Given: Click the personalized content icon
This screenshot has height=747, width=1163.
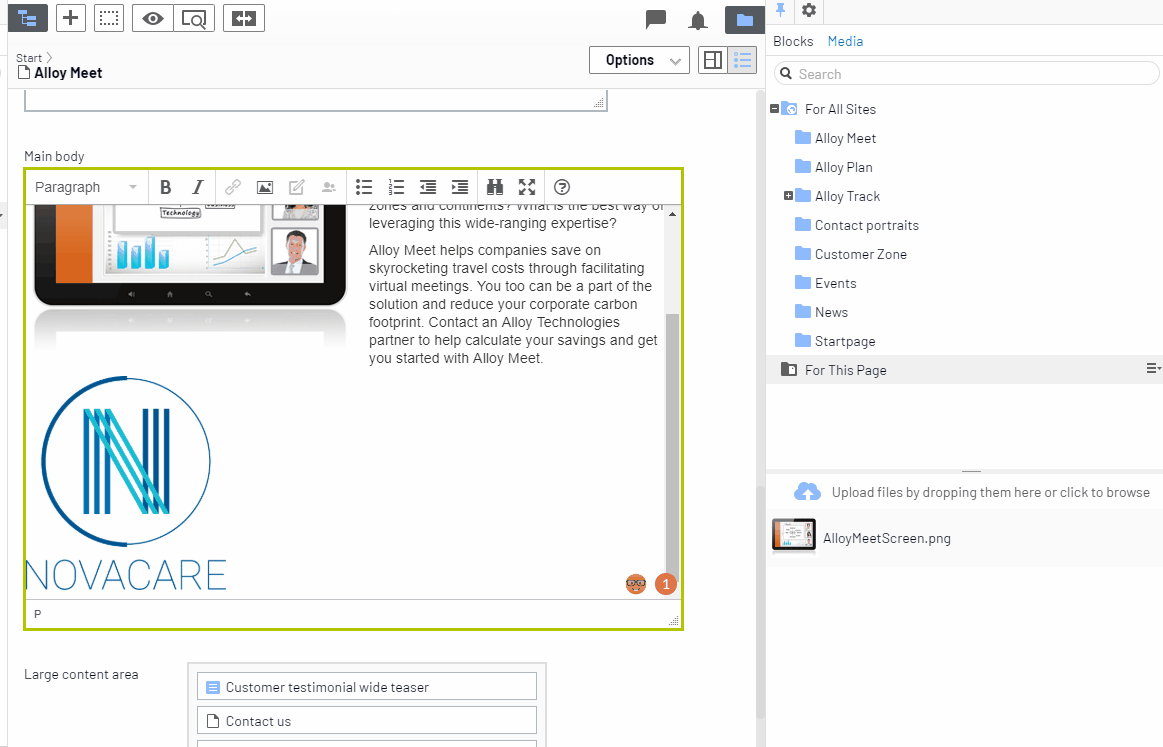Looking at the screenshot, I should coord(329,187).
